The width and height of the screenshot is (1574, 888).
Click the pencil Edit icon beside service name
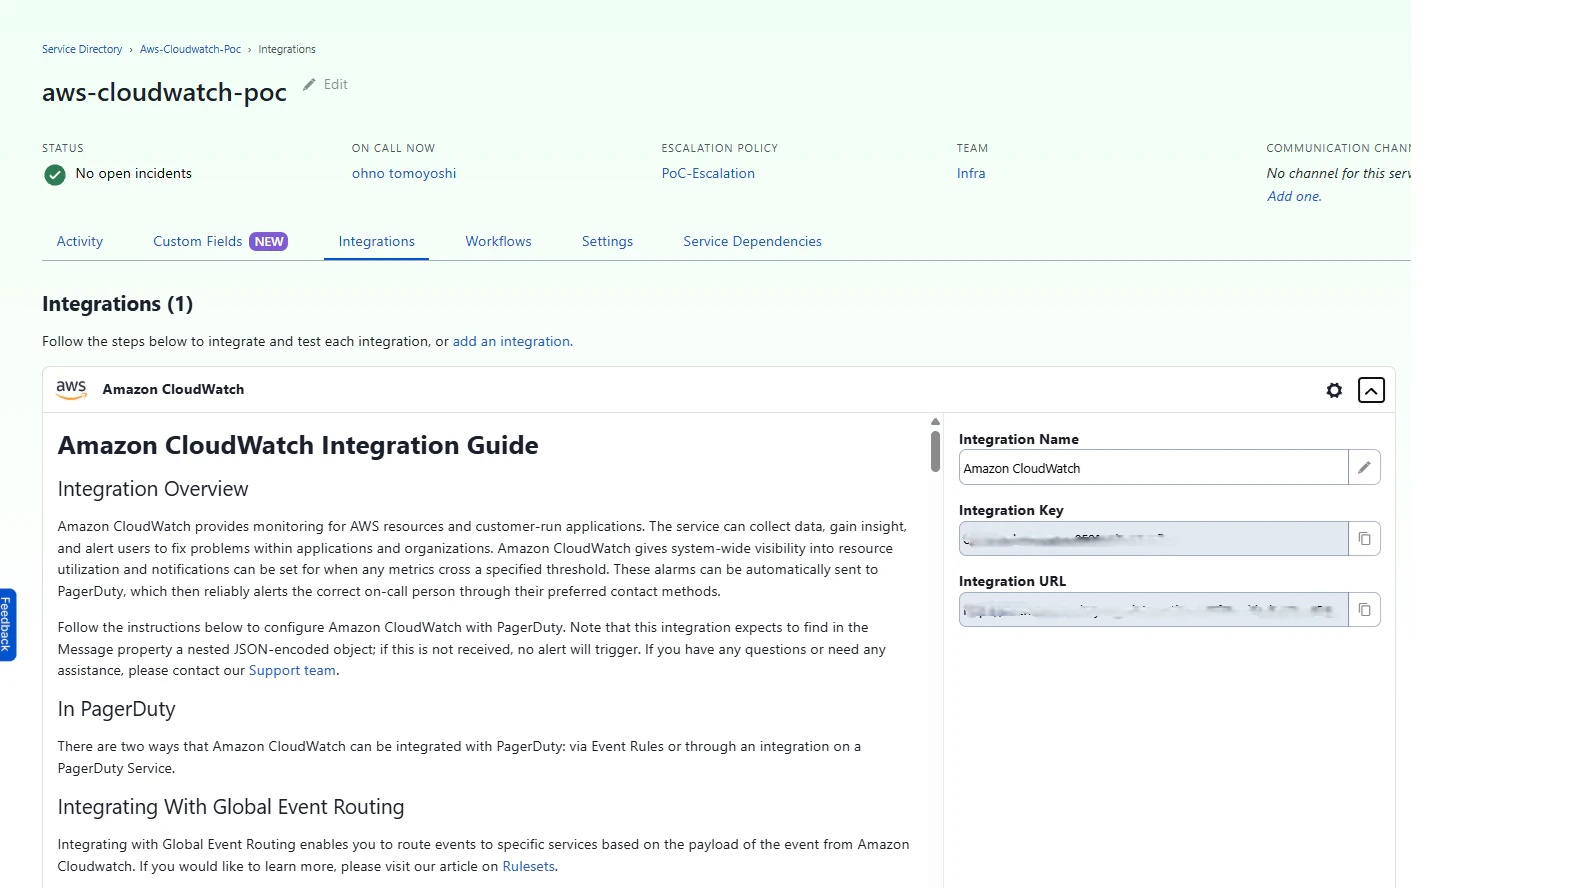(x=310, y=85)
